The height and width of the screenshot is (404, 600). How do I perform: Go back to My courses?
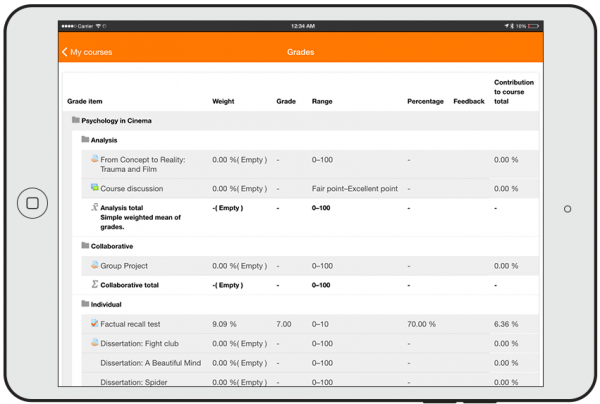(x=91, y=52)
